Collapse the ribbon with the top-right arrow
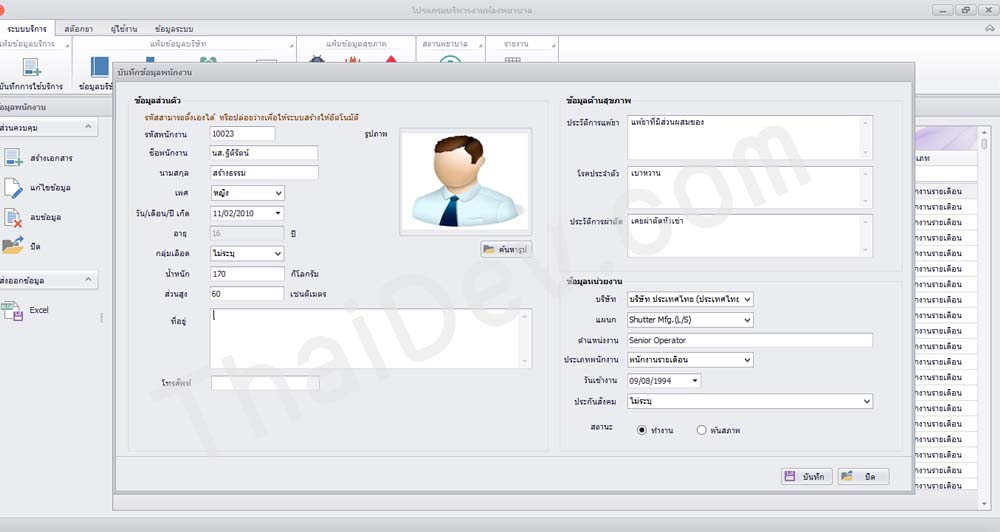1000x532 pixels. 990,28
